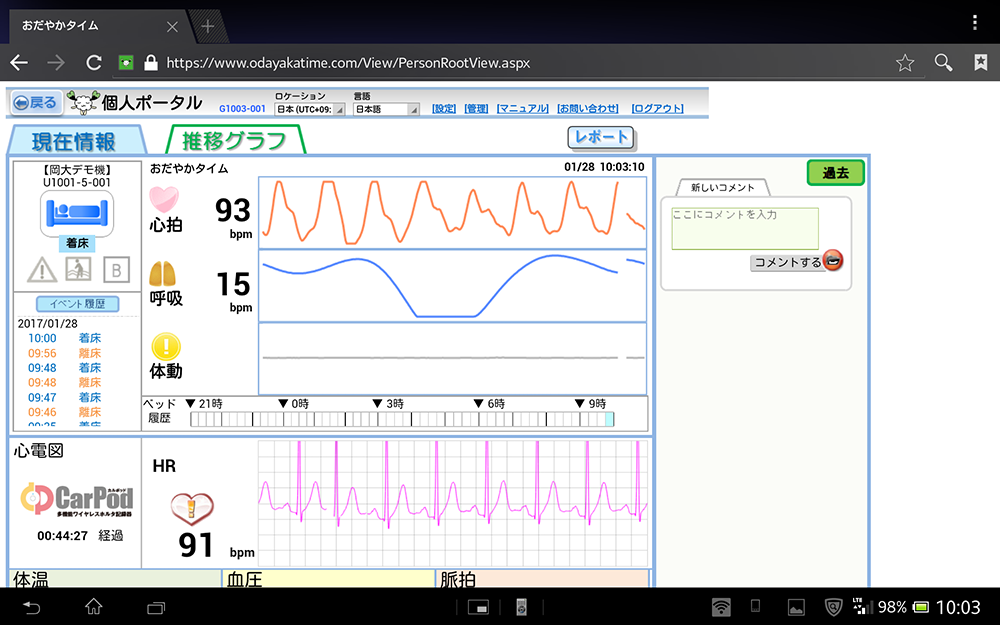Click the warning triangle alert icon
The image size is (1000, 625).
pyautogui.click(x=41, y=269)
